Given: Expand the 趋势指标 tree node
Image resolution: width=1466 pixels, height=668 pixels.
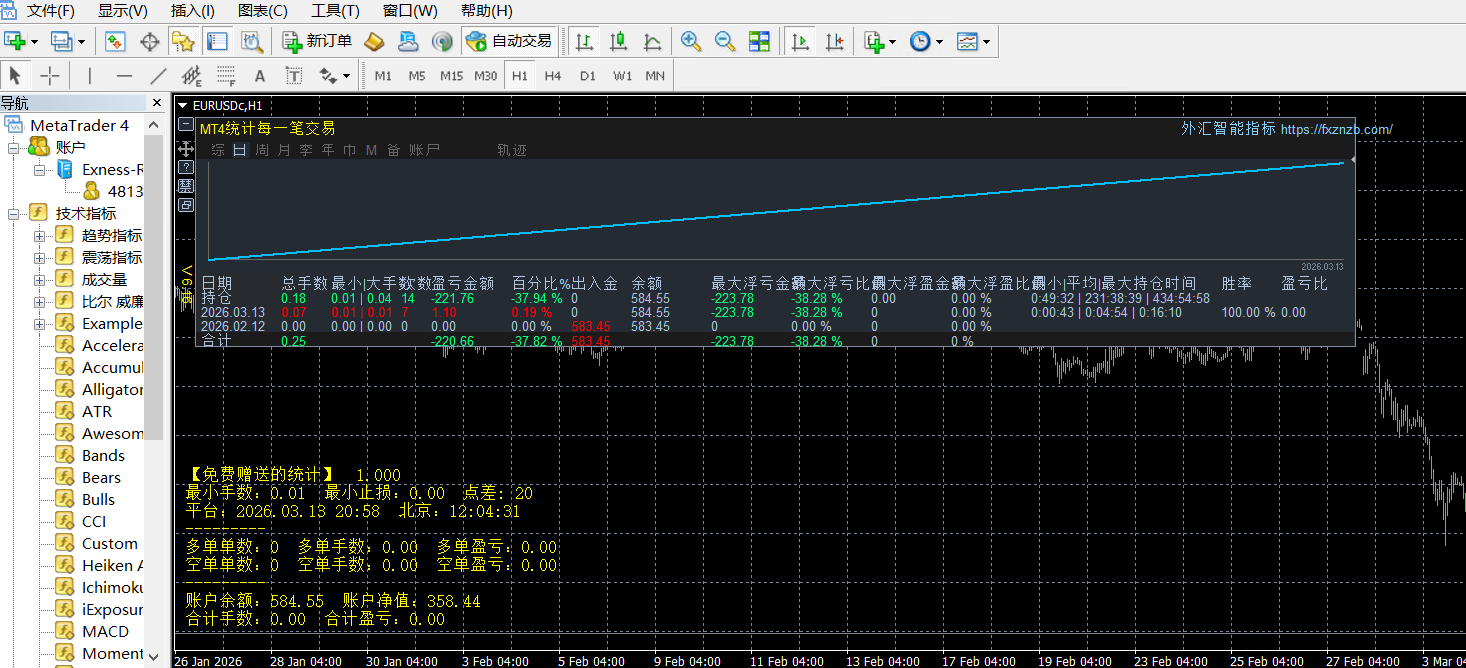Looking at the screenshot, I should coord(40,236).
